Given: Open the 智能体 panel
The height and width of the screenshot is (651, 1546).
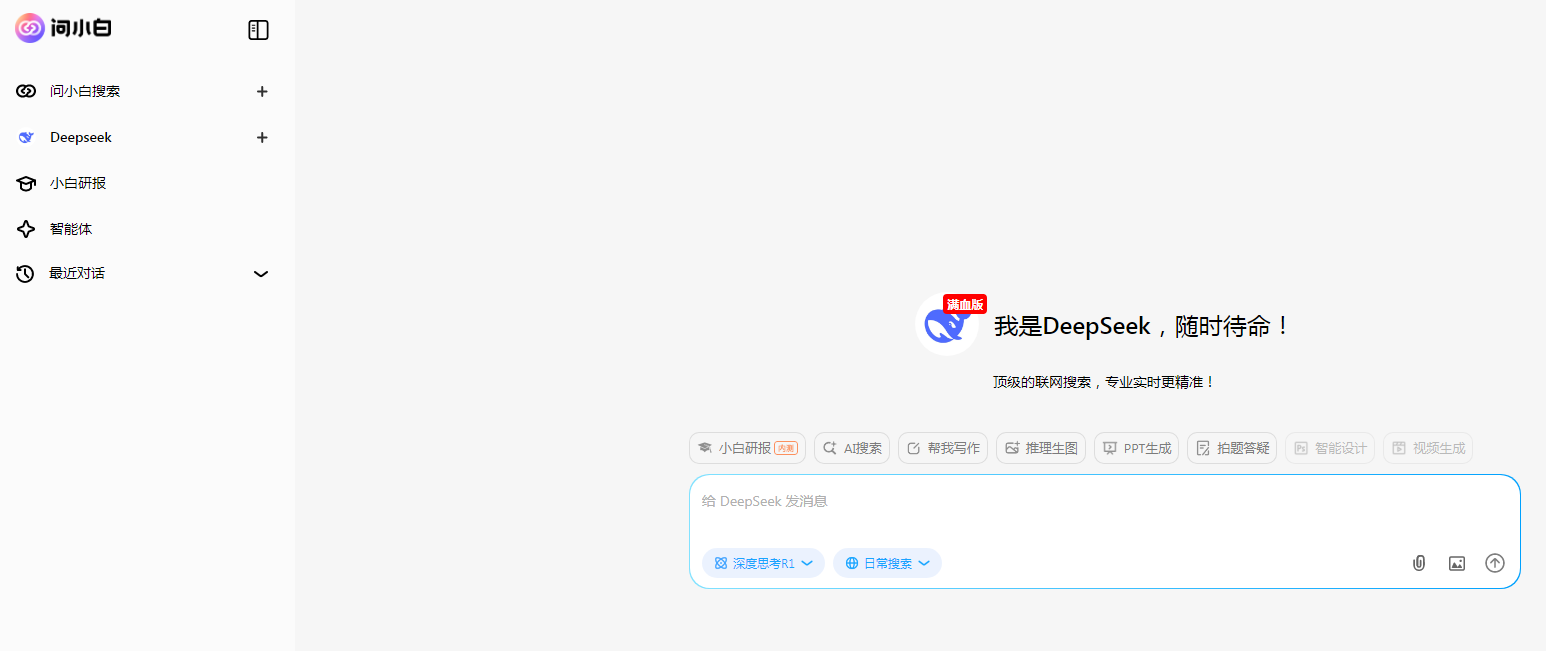Looking at the screenshot, I should coord(70,228).
